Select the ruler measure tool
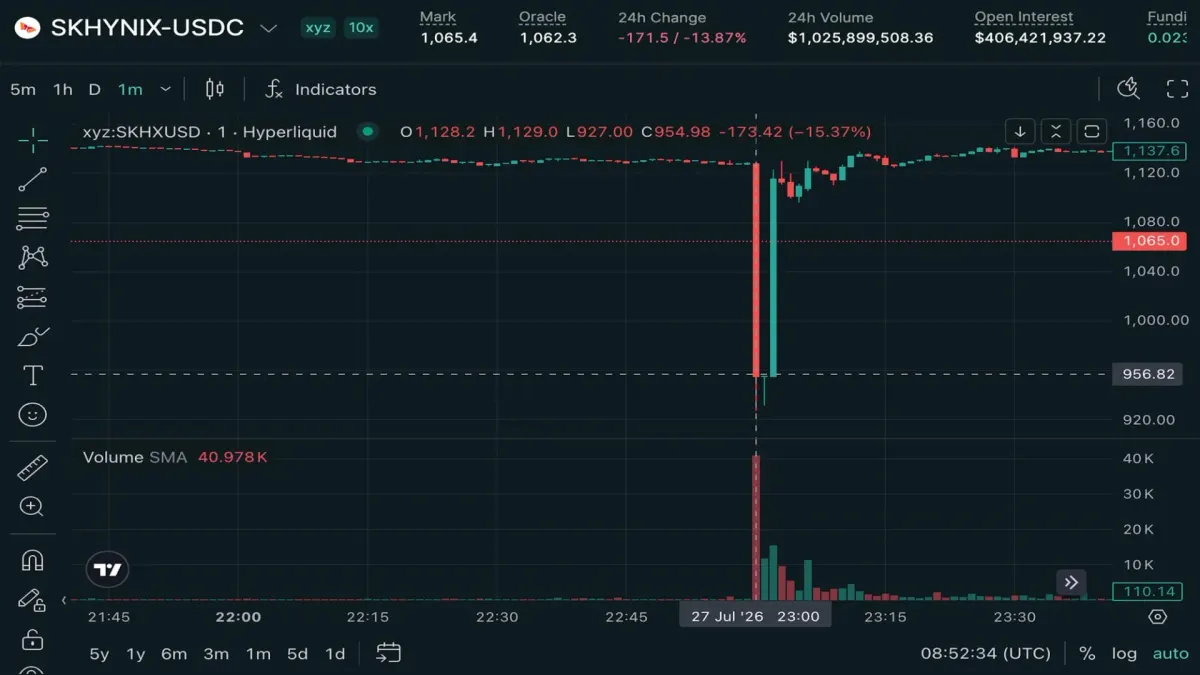 click(33, 467)
